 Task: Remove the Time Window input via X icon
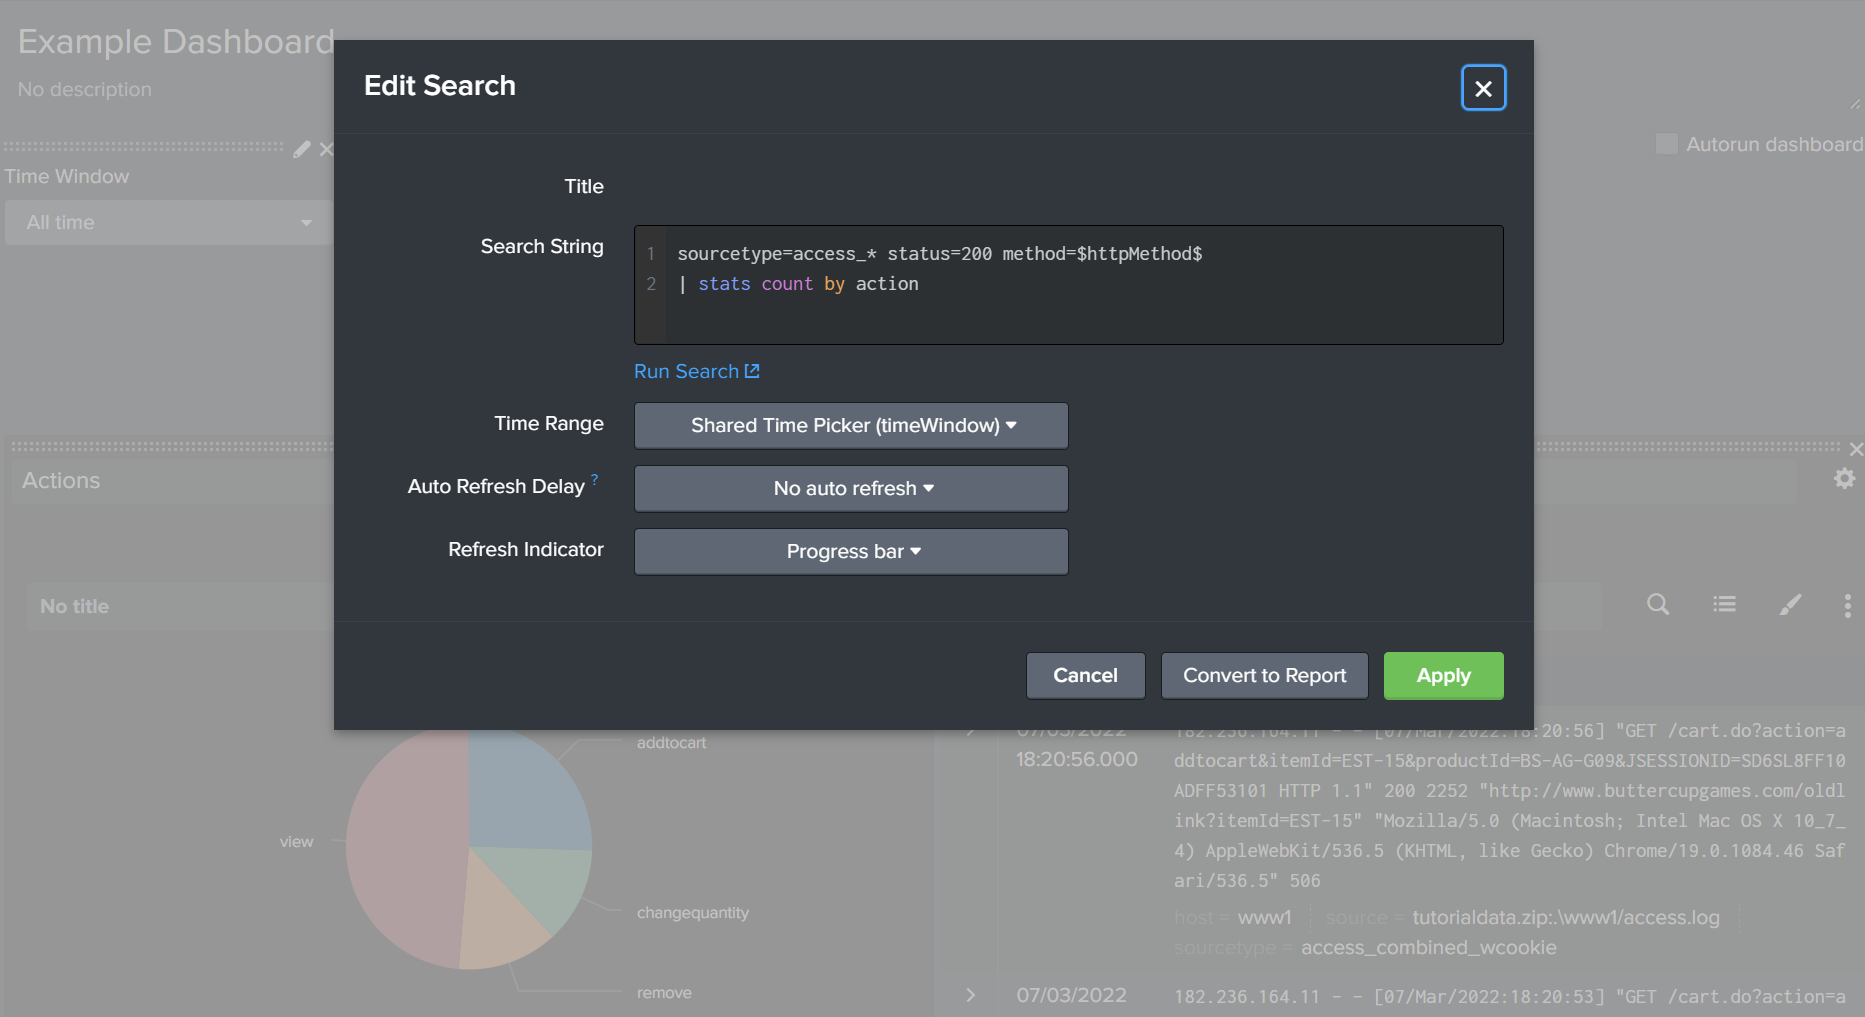tap(326, 149)
